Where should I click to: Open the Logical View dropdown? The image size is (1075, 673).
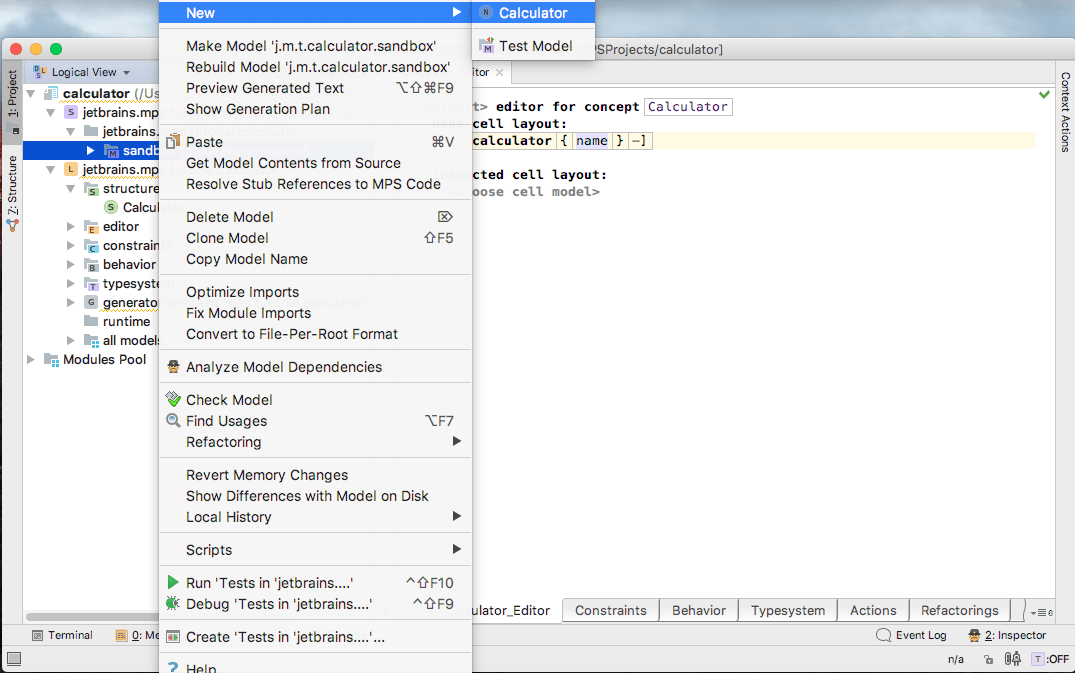[84, 72]
